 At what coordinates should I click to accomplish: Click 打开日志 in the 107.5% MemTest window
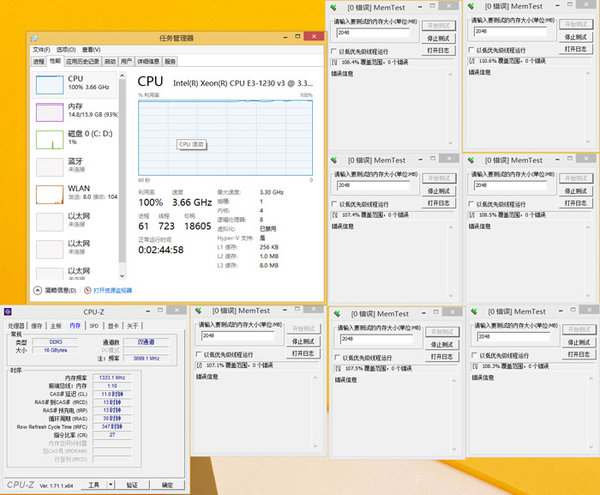point(442,357)
